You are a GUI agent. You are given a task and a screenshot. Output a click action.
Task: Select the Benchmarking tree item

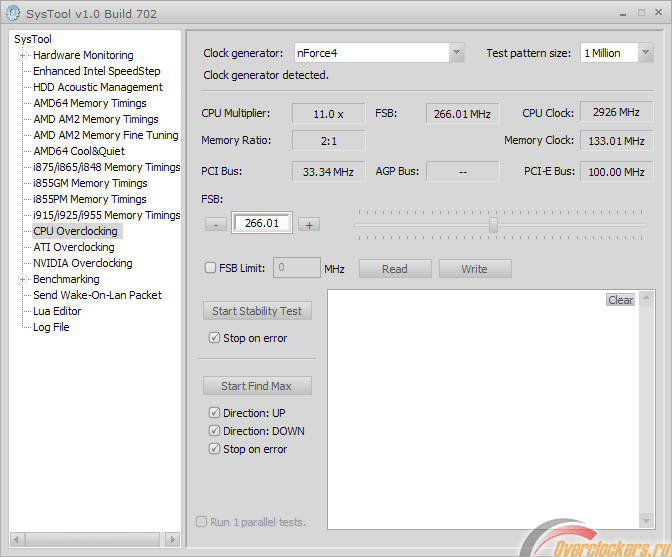(66, 279)
